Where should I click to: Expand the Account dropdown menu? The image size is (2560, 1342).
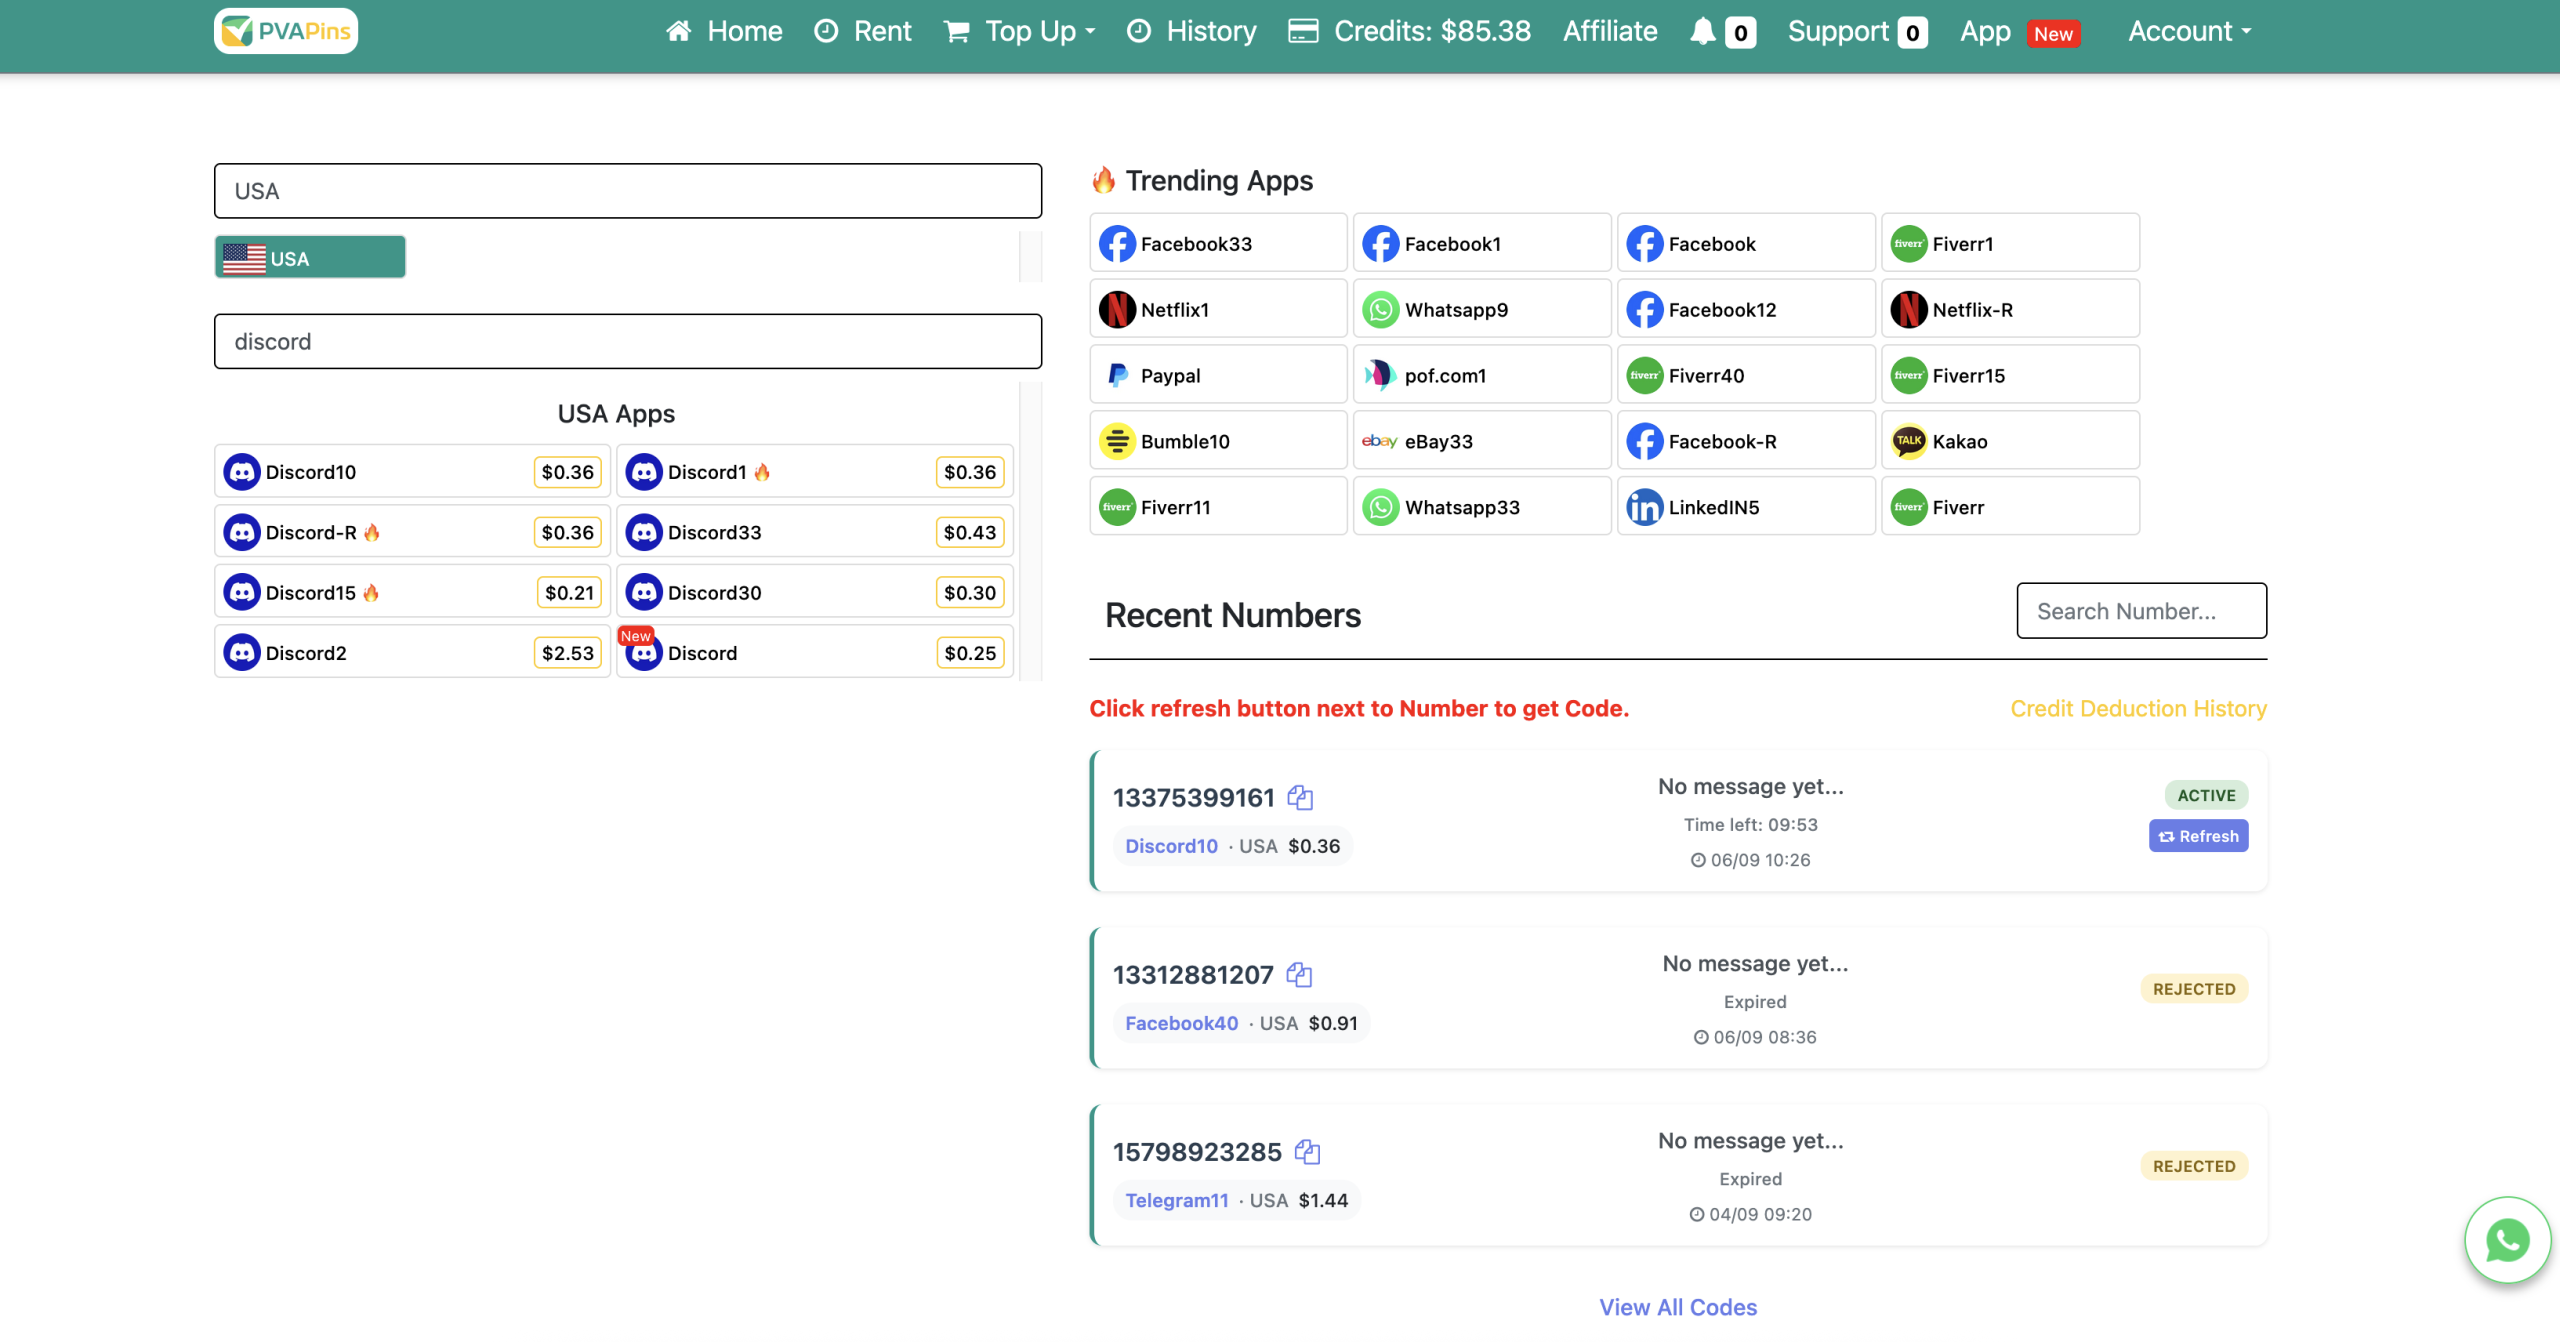(2189, 31)
